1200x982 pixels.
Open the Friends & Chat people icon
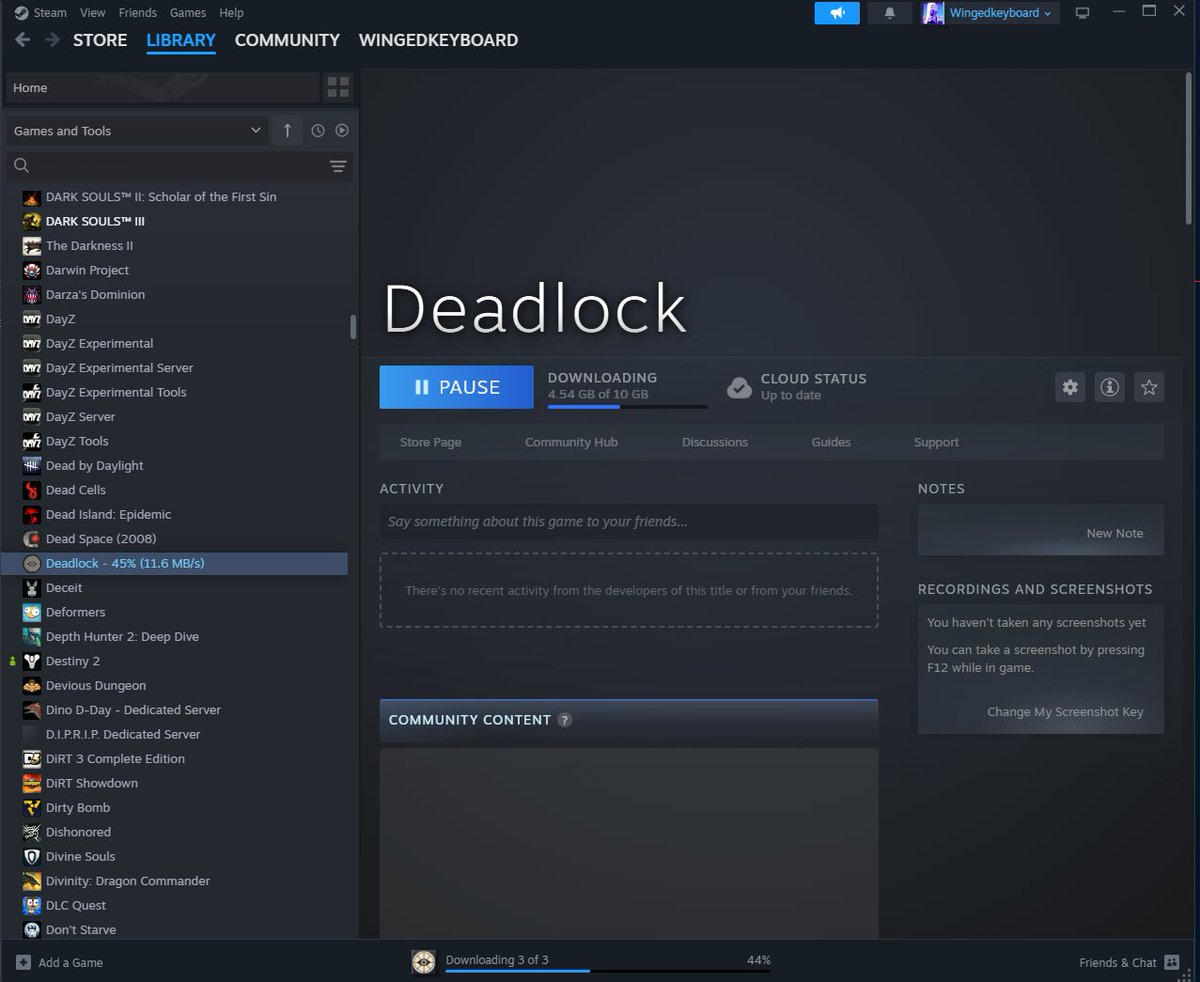(x=1172, y=962)
